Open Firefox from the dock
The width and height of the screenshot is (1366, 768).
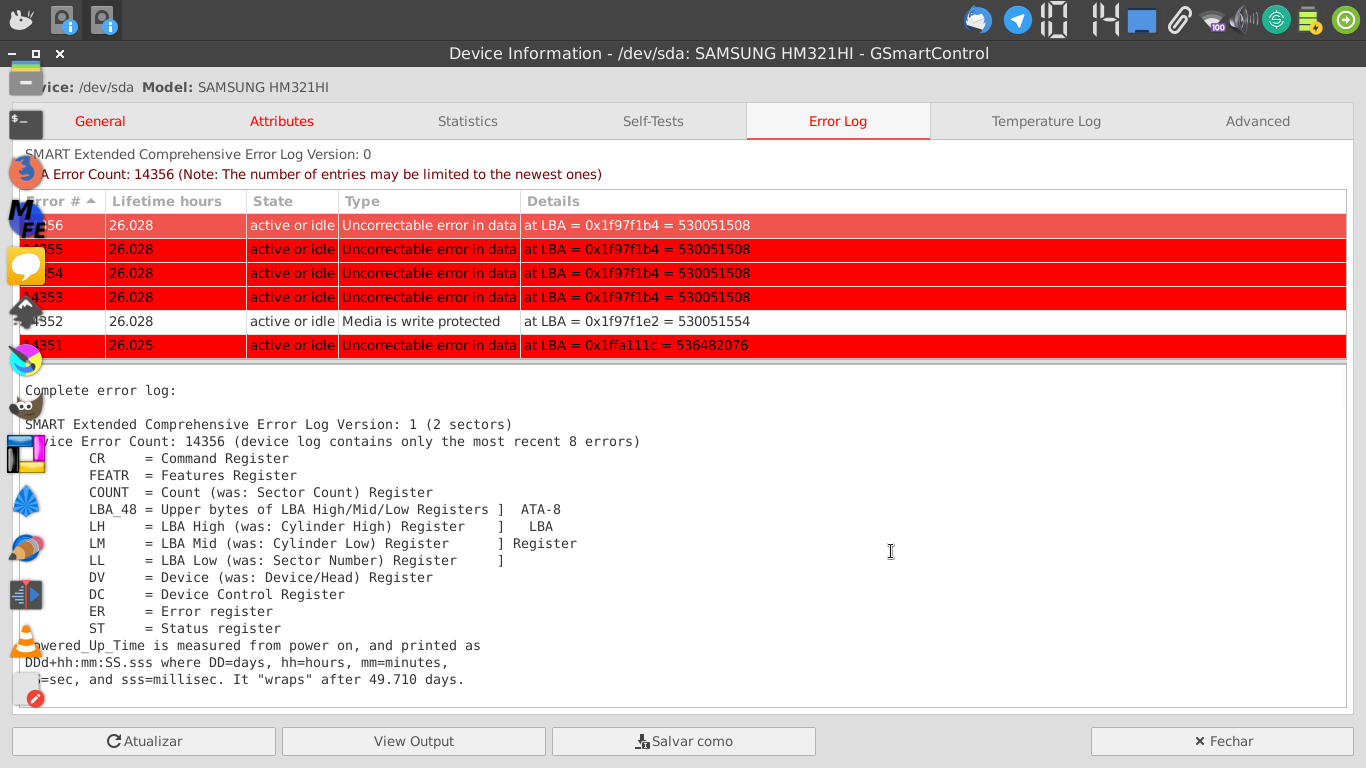coord(26,172)
